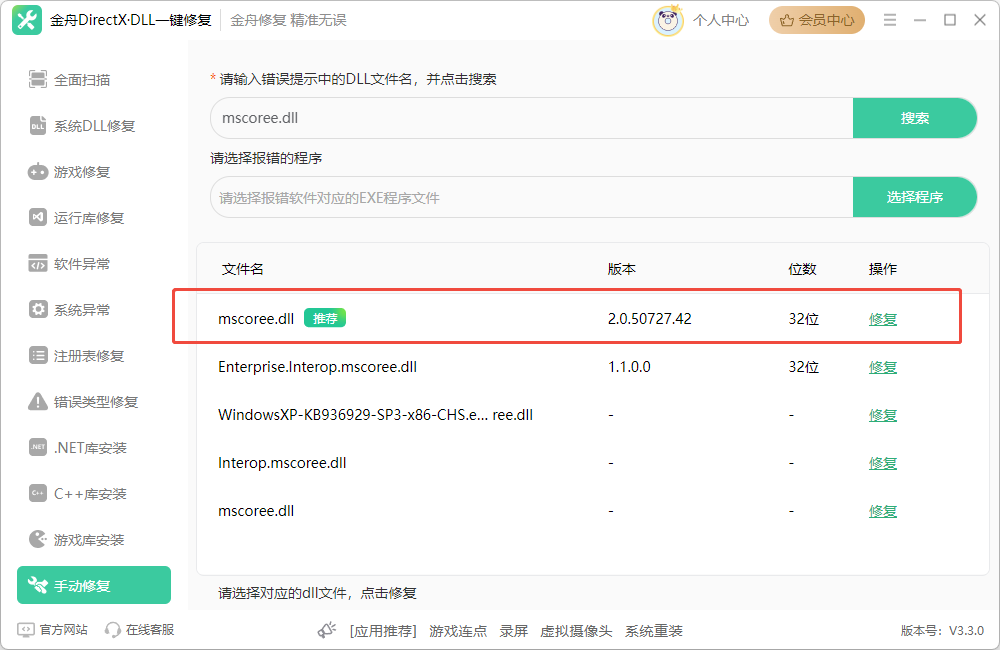Select file name Enterprise.Interop.mscoree.dll

[318, 367]
